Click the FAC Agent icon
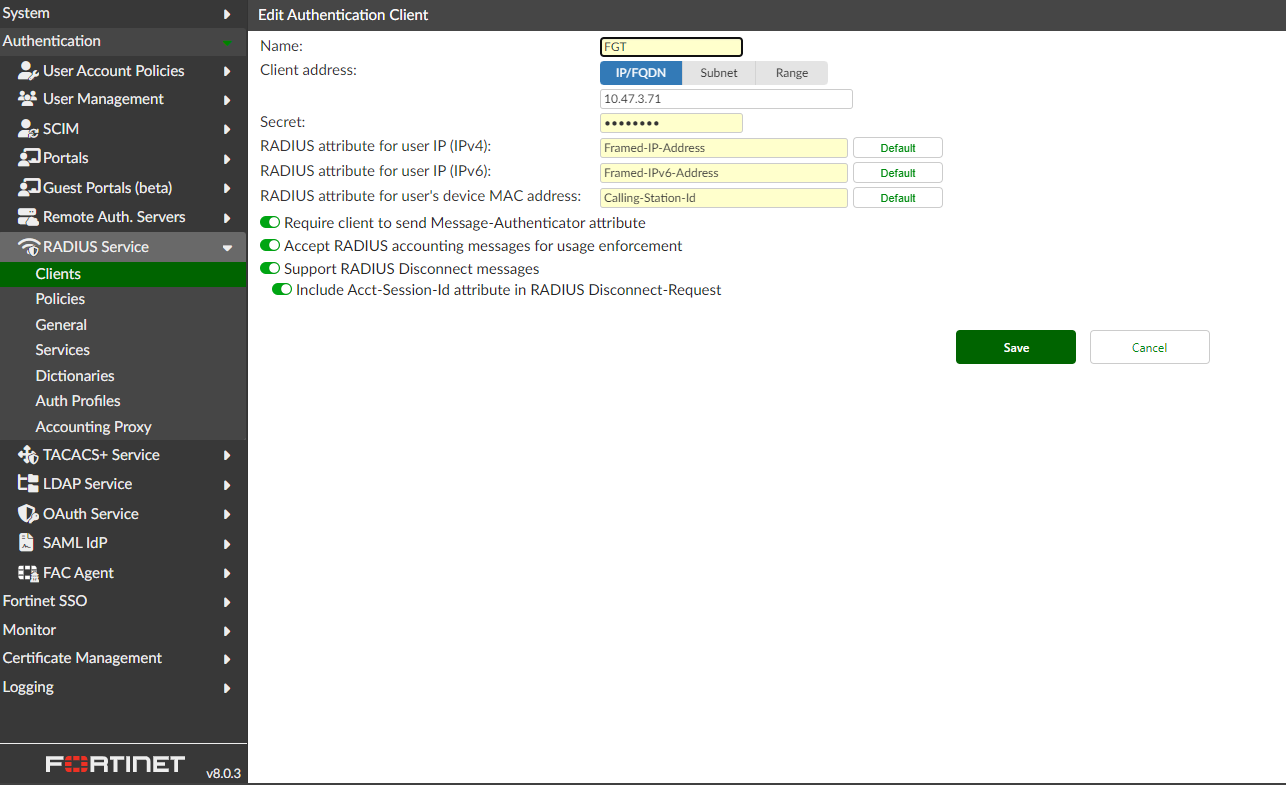 tap(28, 573)
